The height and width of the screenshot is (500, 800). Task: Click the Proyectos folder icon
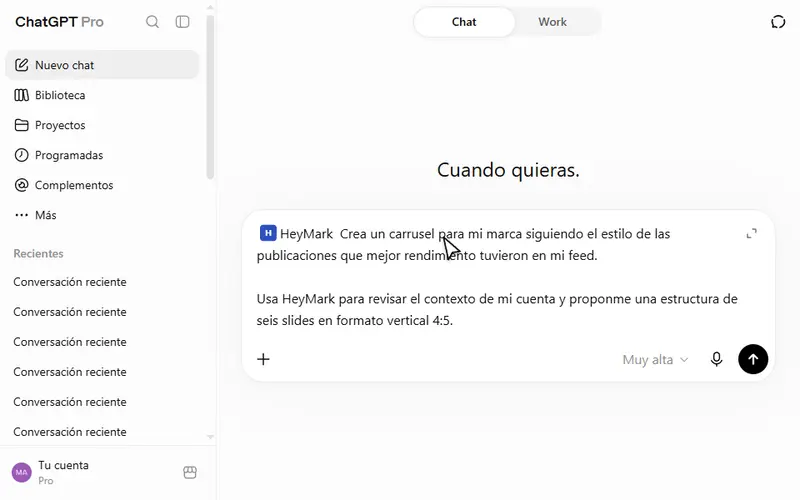click(21, 125)
